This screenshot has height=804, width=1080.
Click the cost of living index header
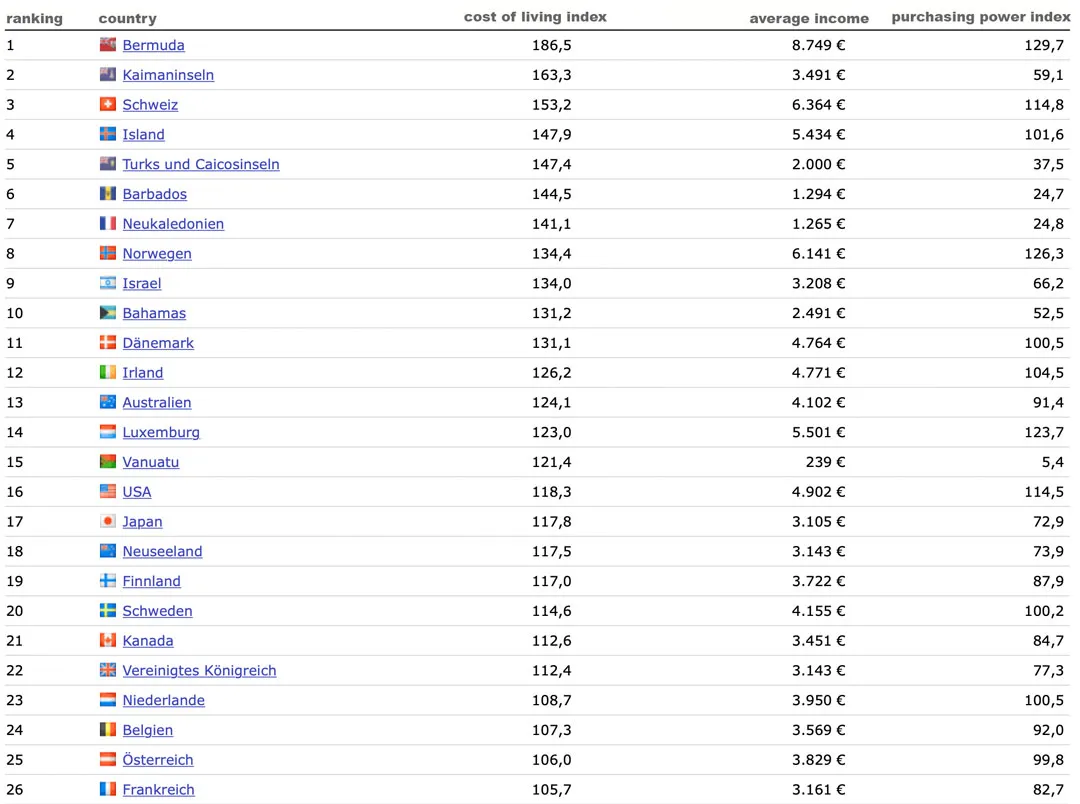coord(535,17)
